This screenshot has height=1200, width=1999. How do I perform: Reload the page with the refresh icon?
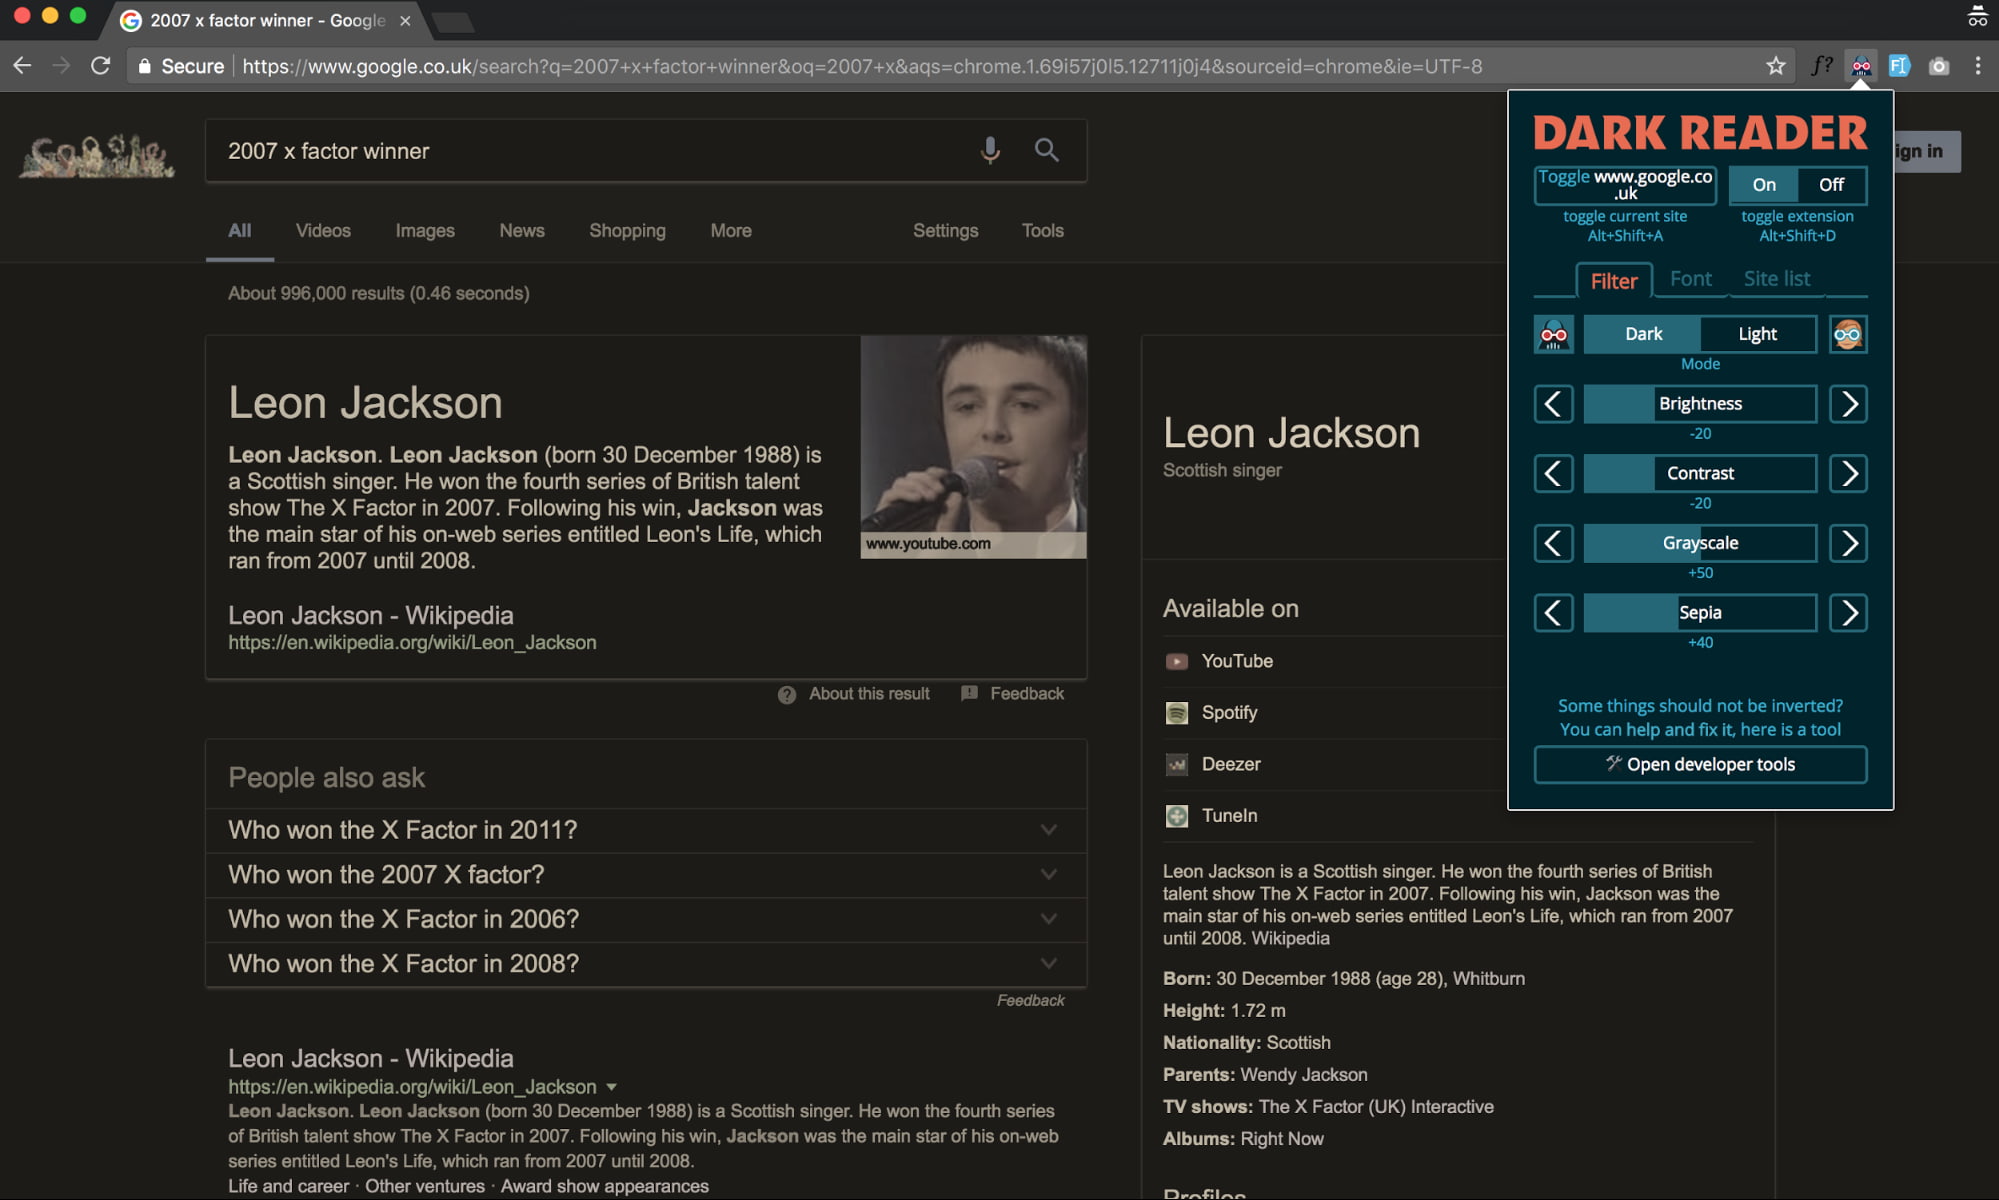[x=100, y=66]
